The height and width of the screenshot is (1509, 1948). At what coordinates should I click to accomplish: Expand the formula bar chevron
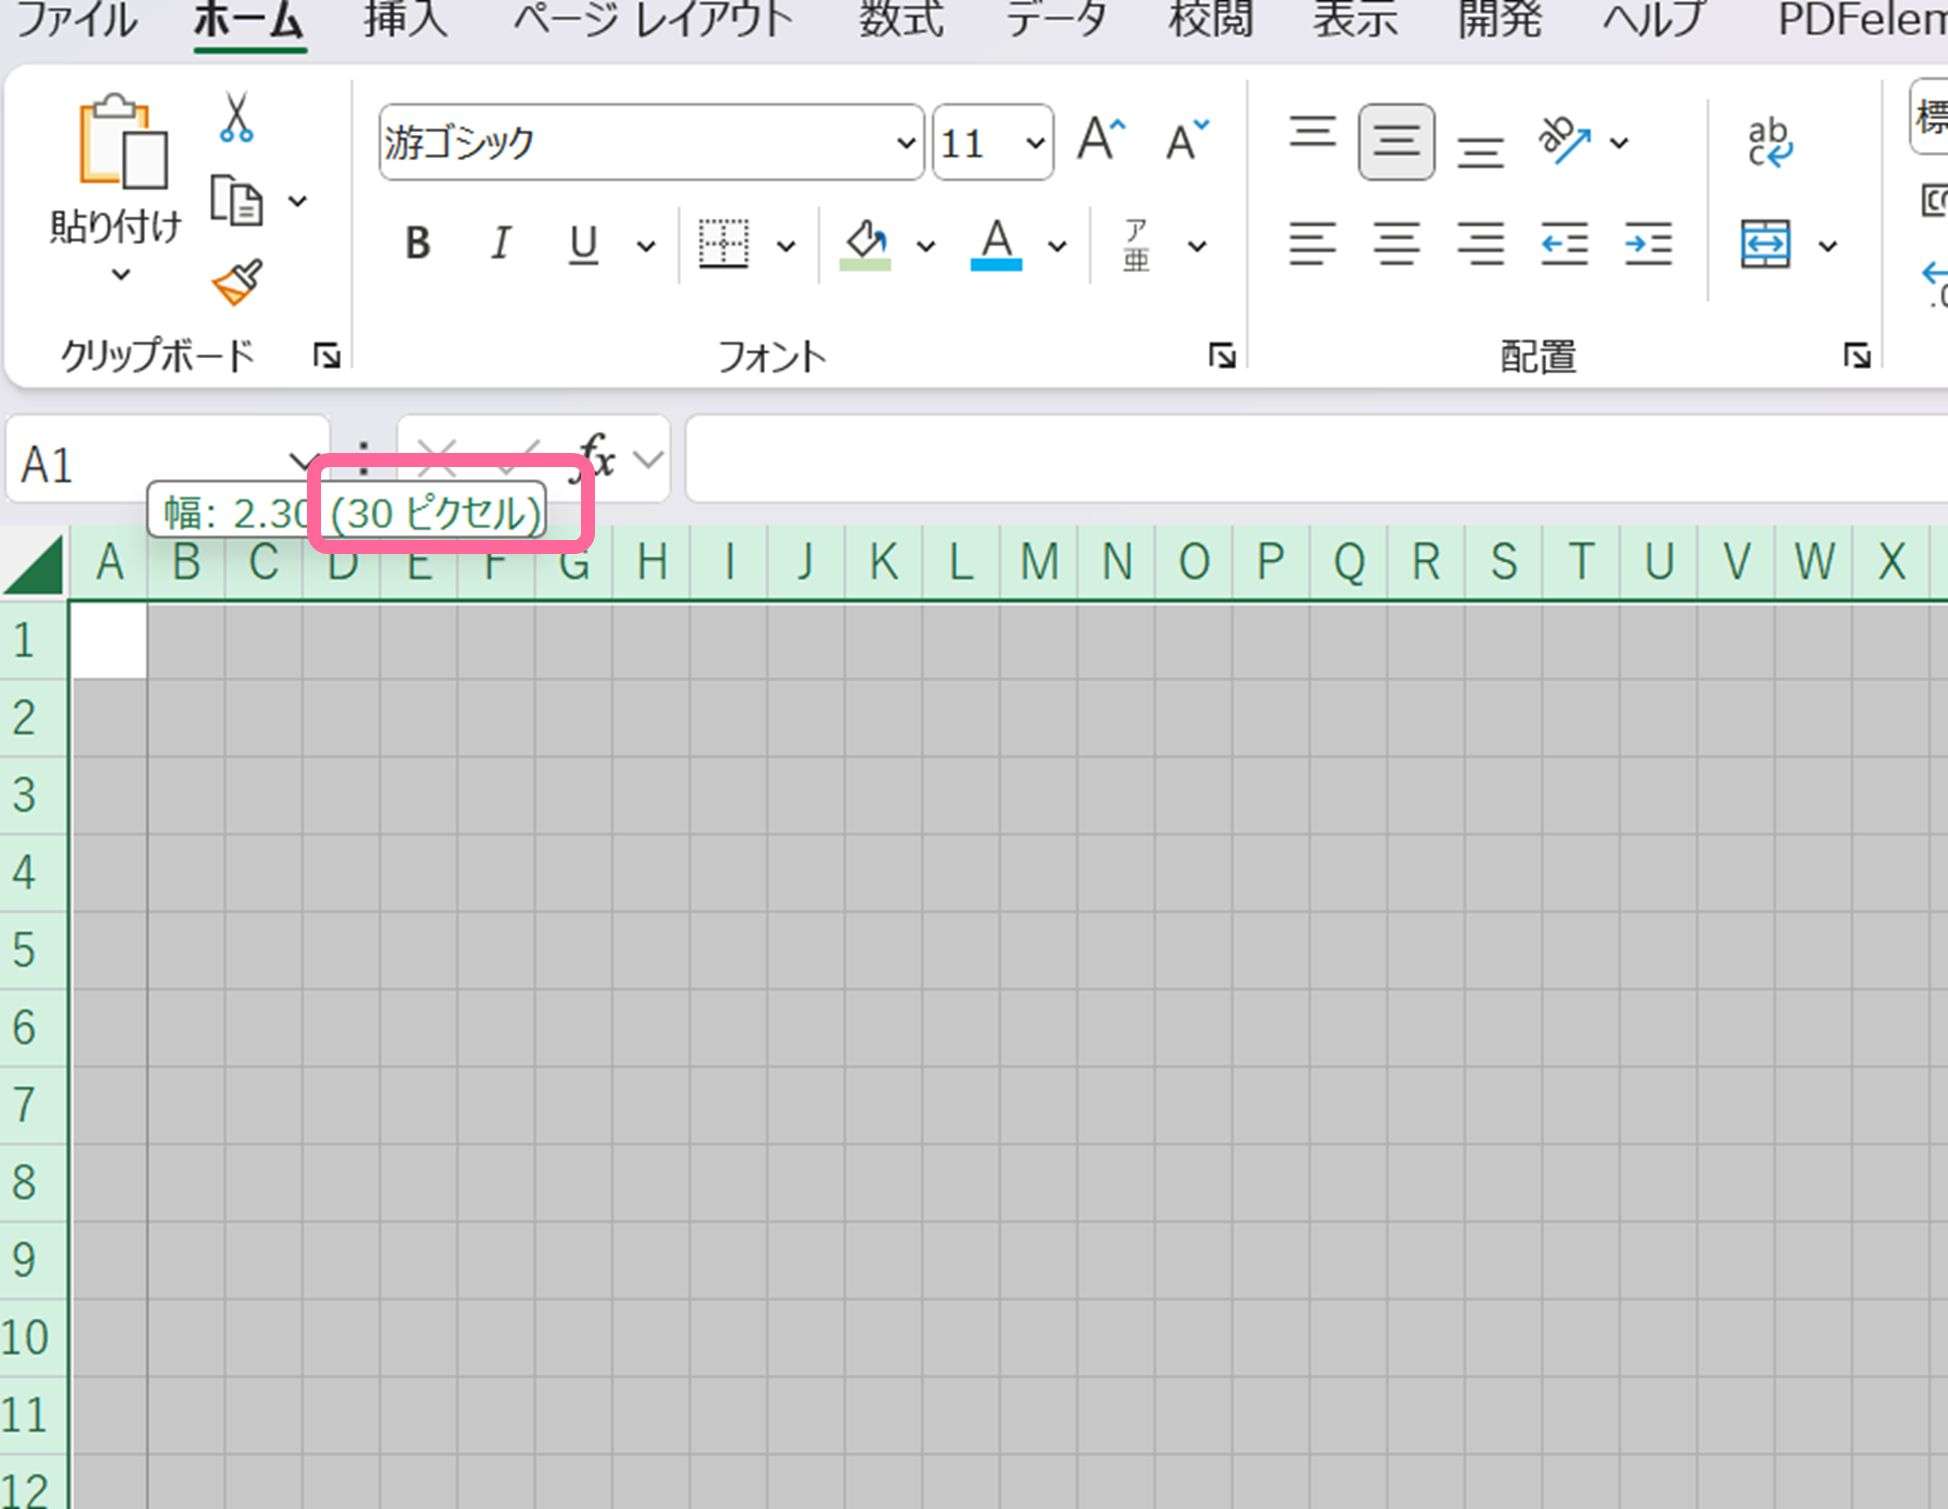649,459
